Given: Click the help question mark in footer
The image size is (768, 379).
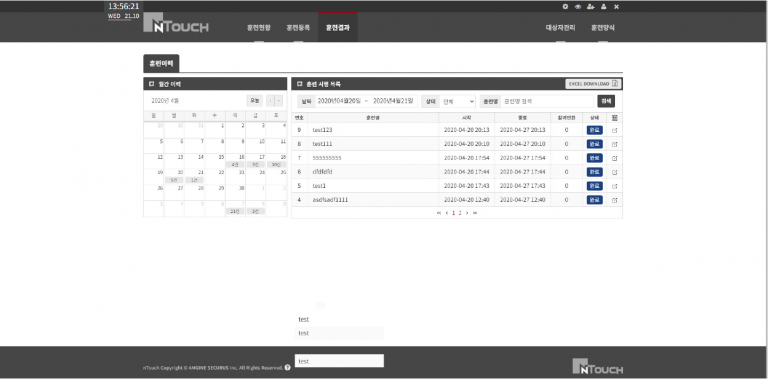Looking at the screenshot, I should 288,367.
